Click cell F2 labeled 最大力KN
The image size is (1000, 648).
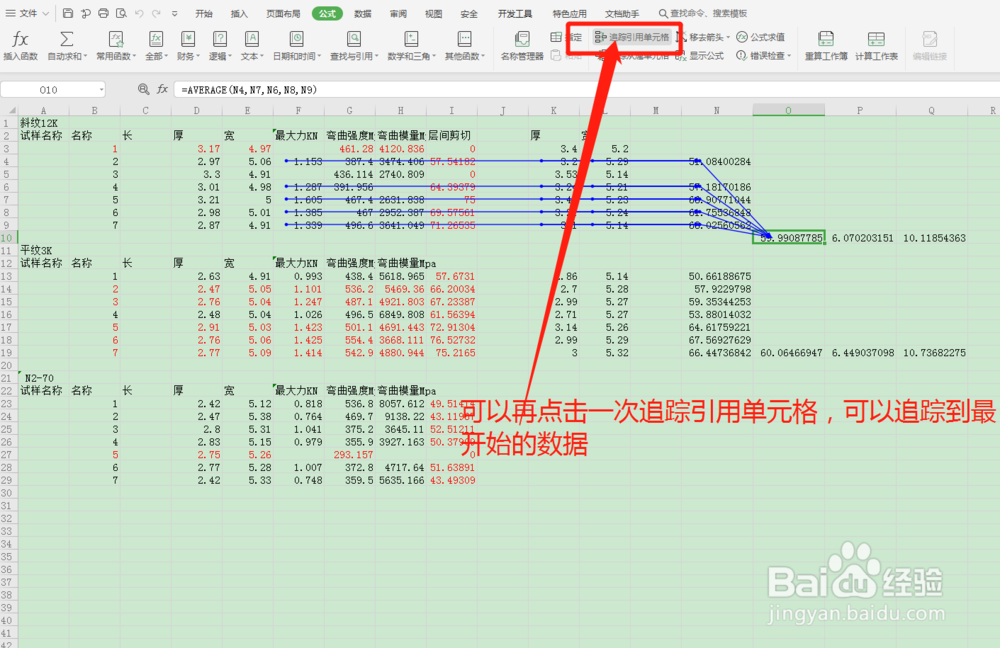click(298, 136)
